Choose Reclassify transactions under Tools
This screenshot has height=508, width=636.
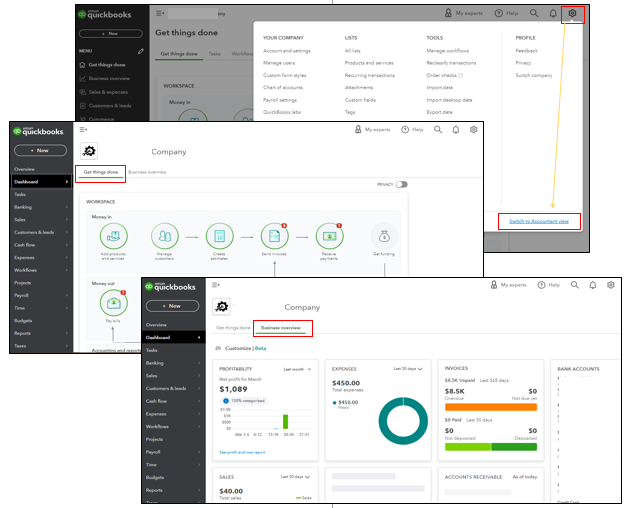pyautogui.click(x=451, y=63)
